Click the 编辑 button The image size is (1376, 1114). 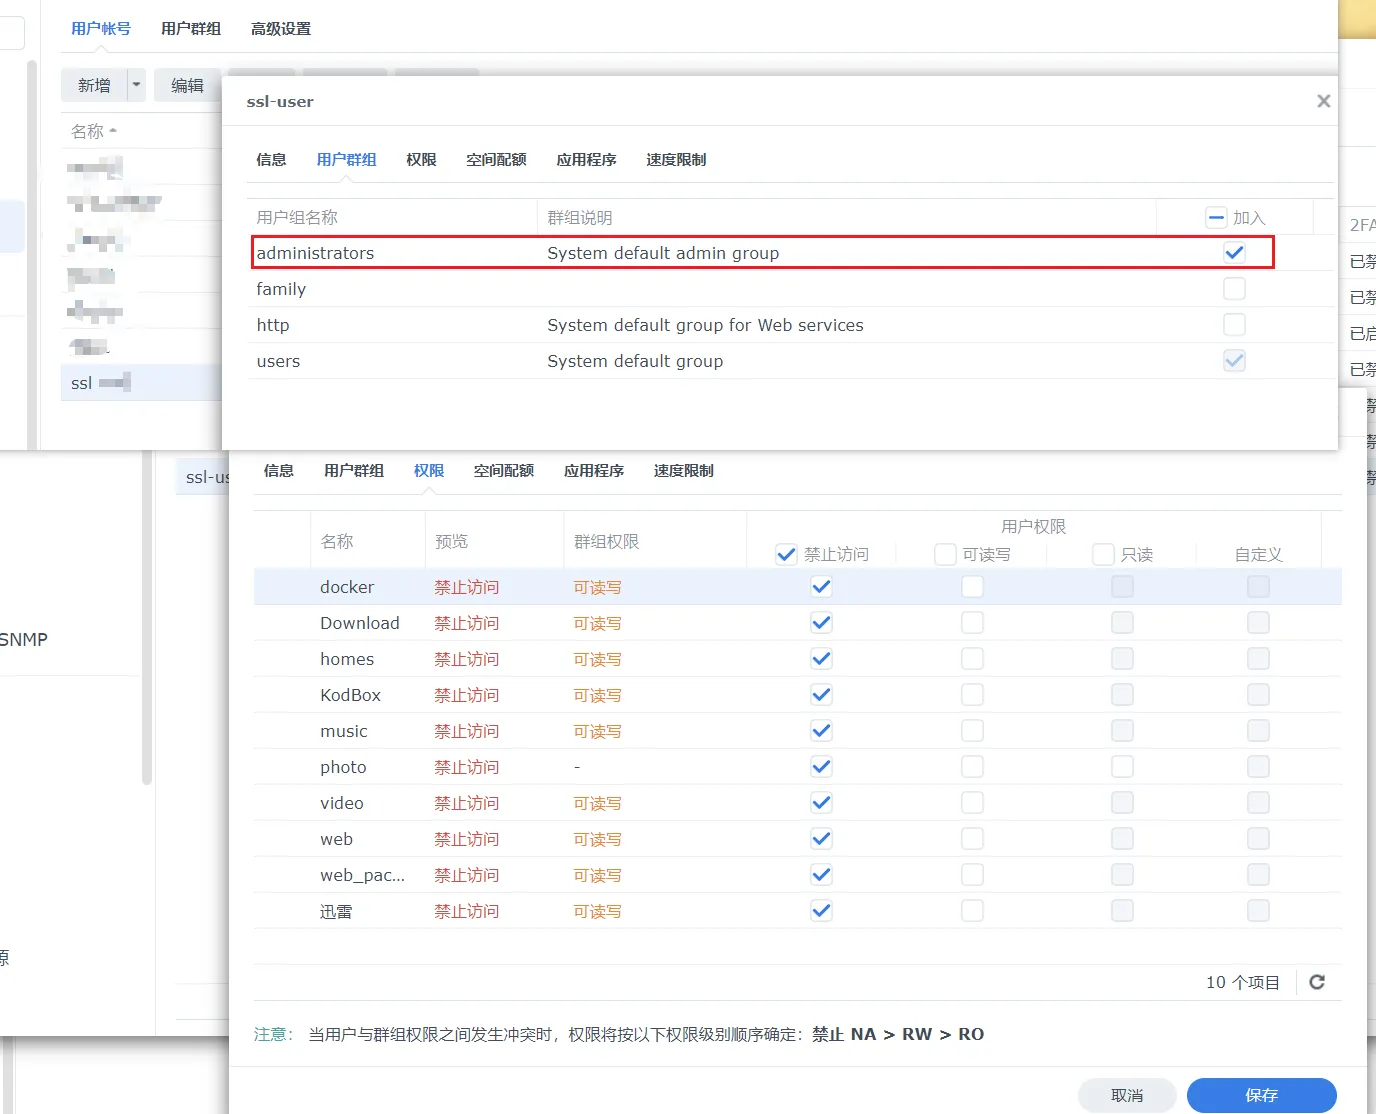(187, 85)
